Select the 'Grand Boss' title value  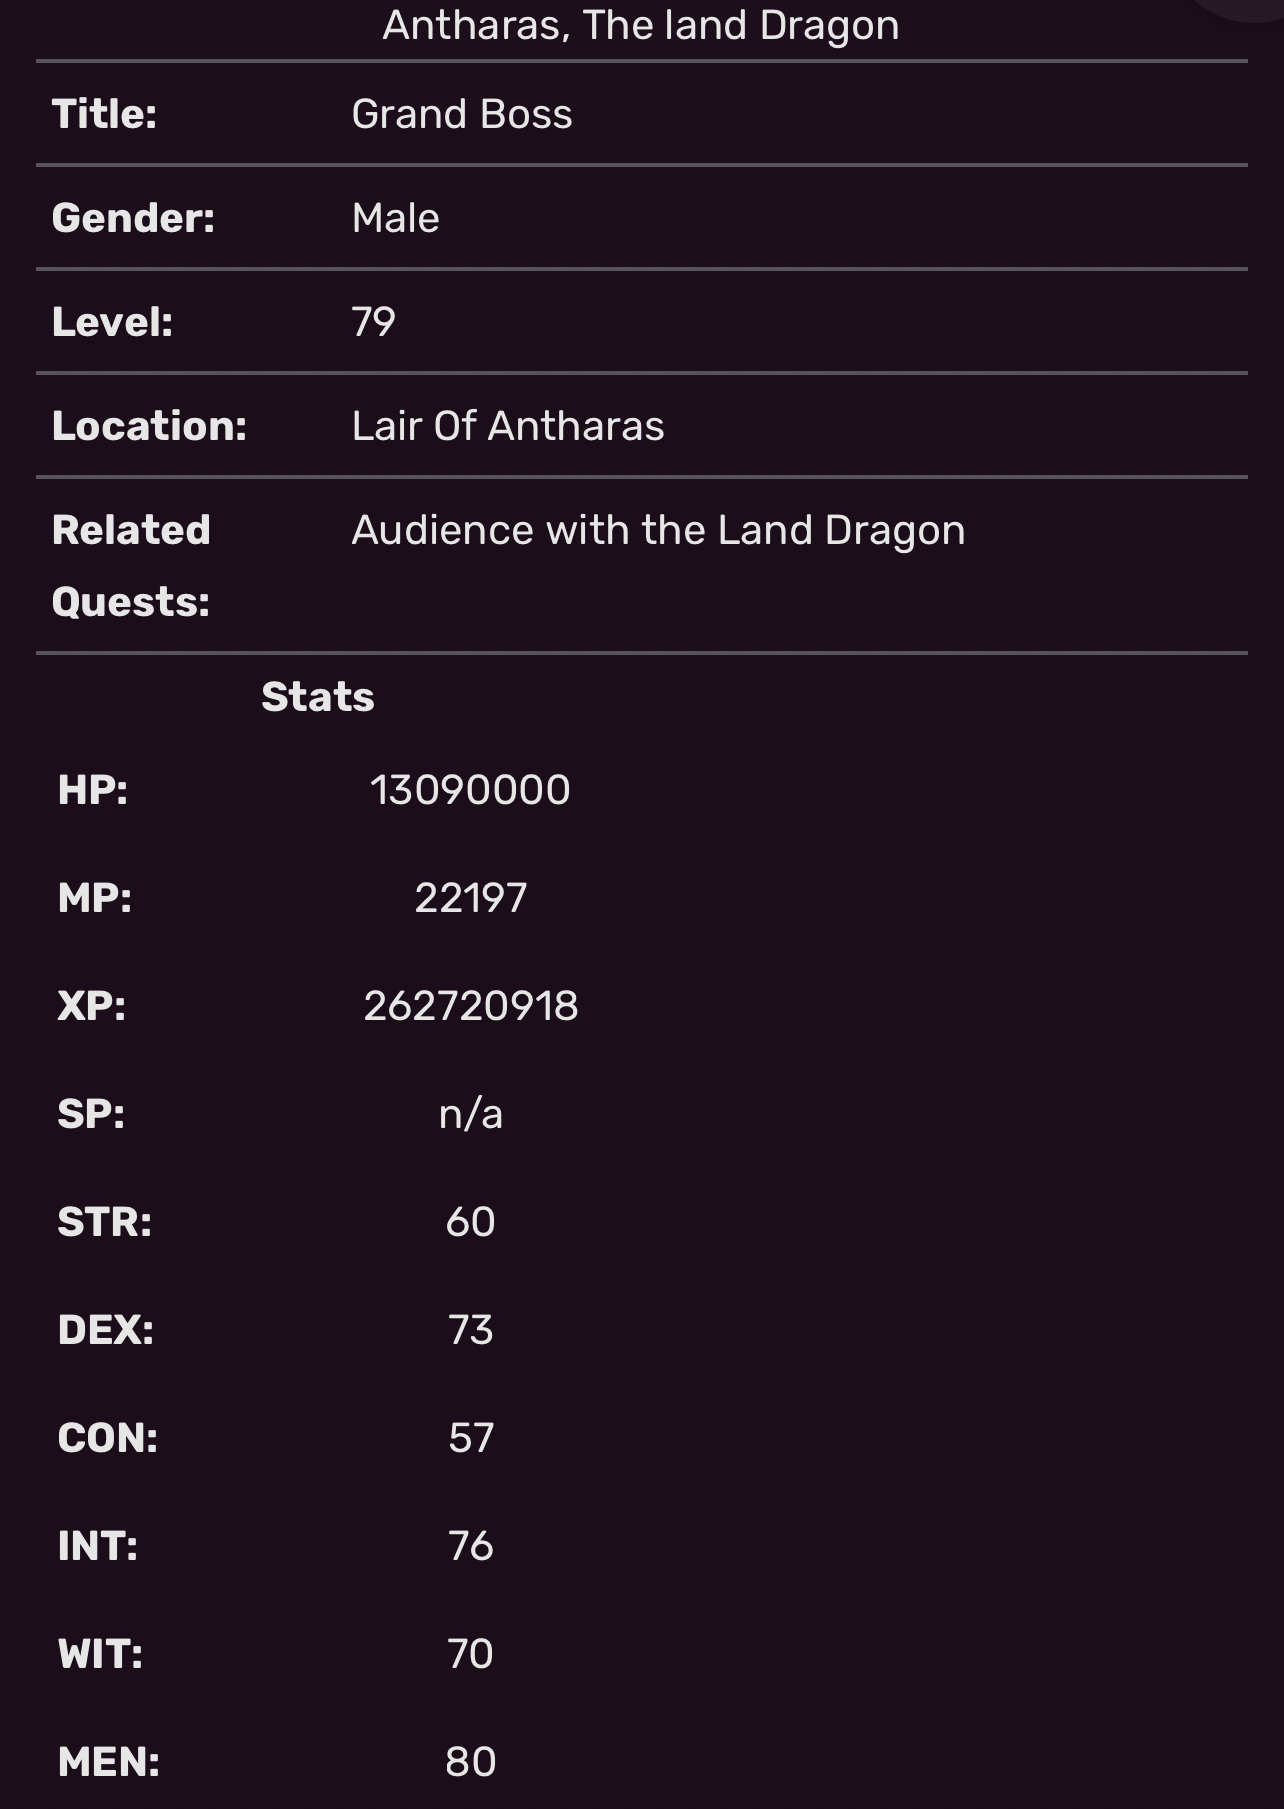(x=462, y=114)
